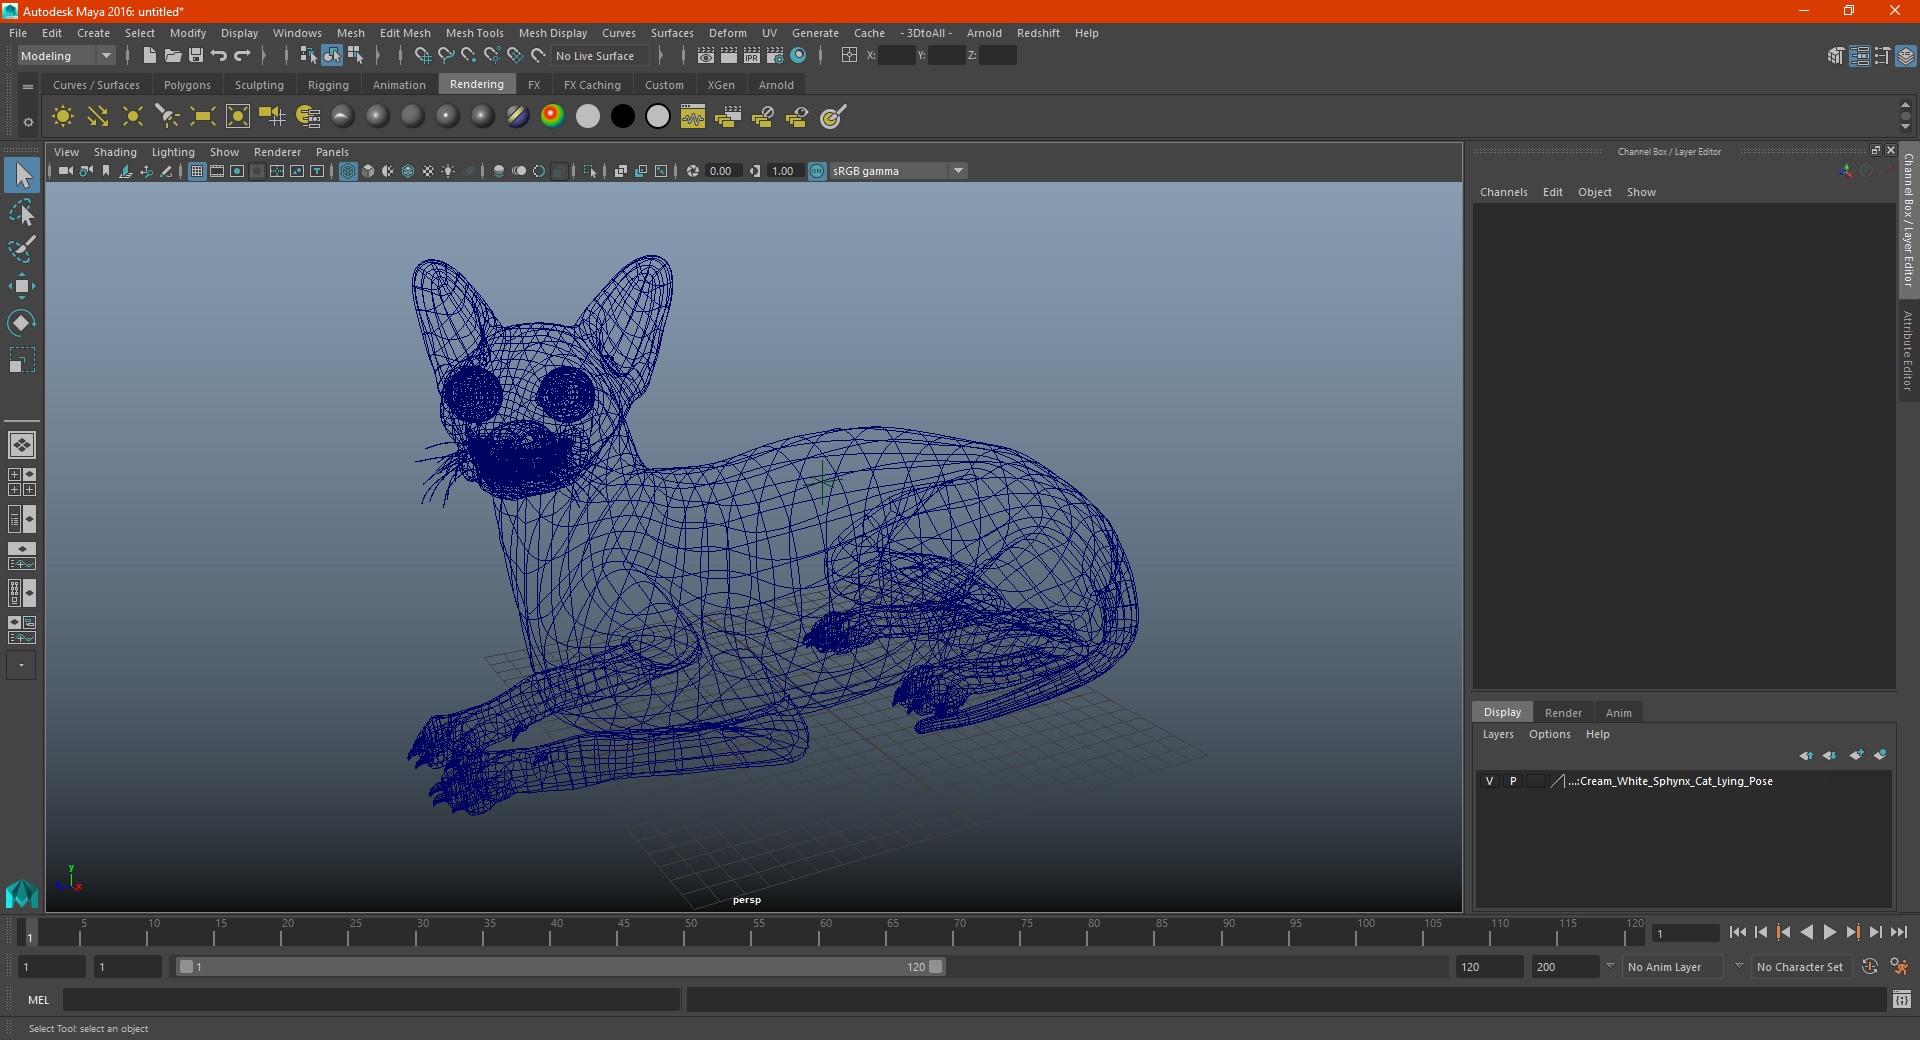Toggle P playback for the Sphynx Cat layer
The width and height of the screenshot is (1920, 1040).
tap(1513, 781)
